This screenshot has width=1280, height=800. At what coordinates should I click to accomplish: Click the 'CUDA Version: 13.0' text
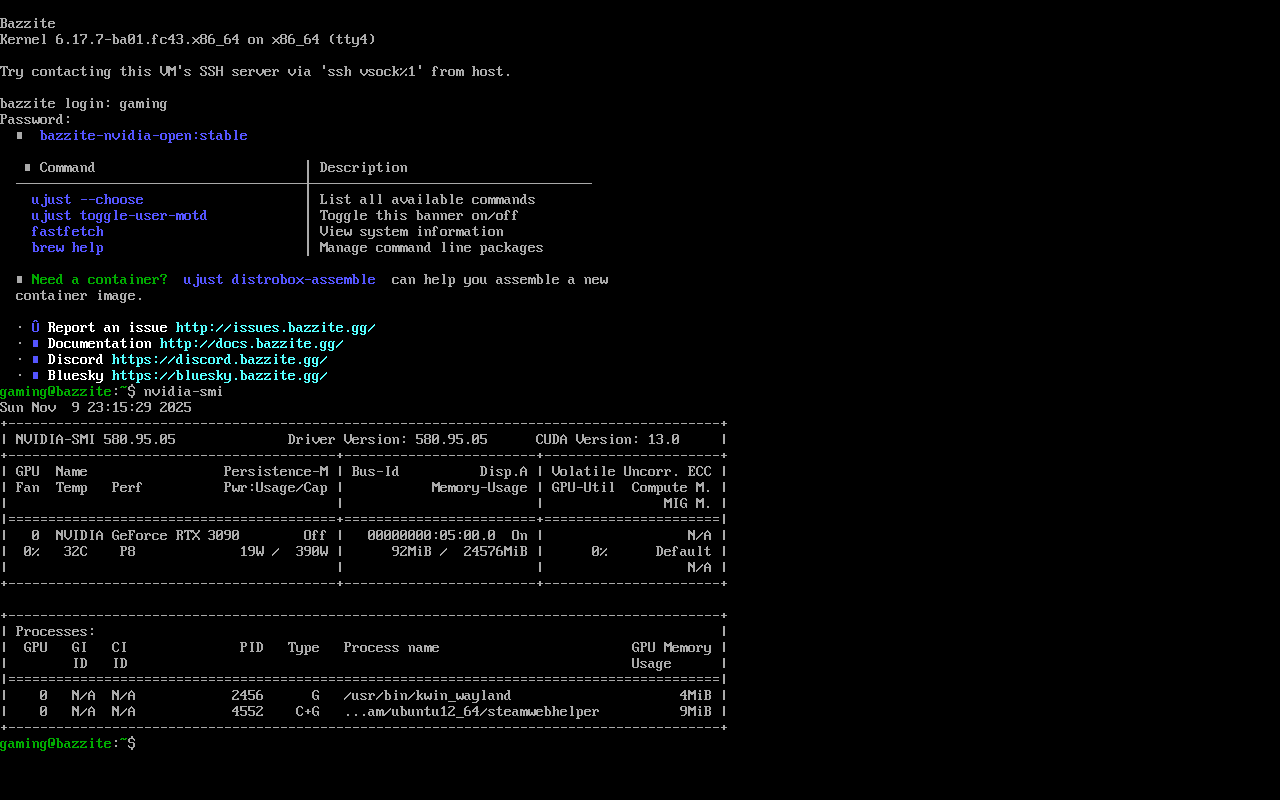coord(608,439)
